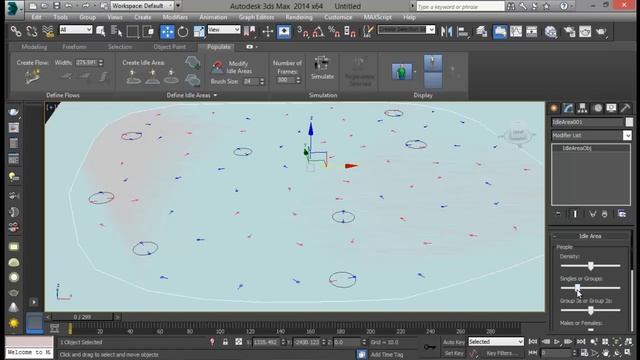This screenshot has height=360, width=640.
Task: Choose Rectangular Selection Region tool
Action: pyautogui.click(x=133, y=31)
